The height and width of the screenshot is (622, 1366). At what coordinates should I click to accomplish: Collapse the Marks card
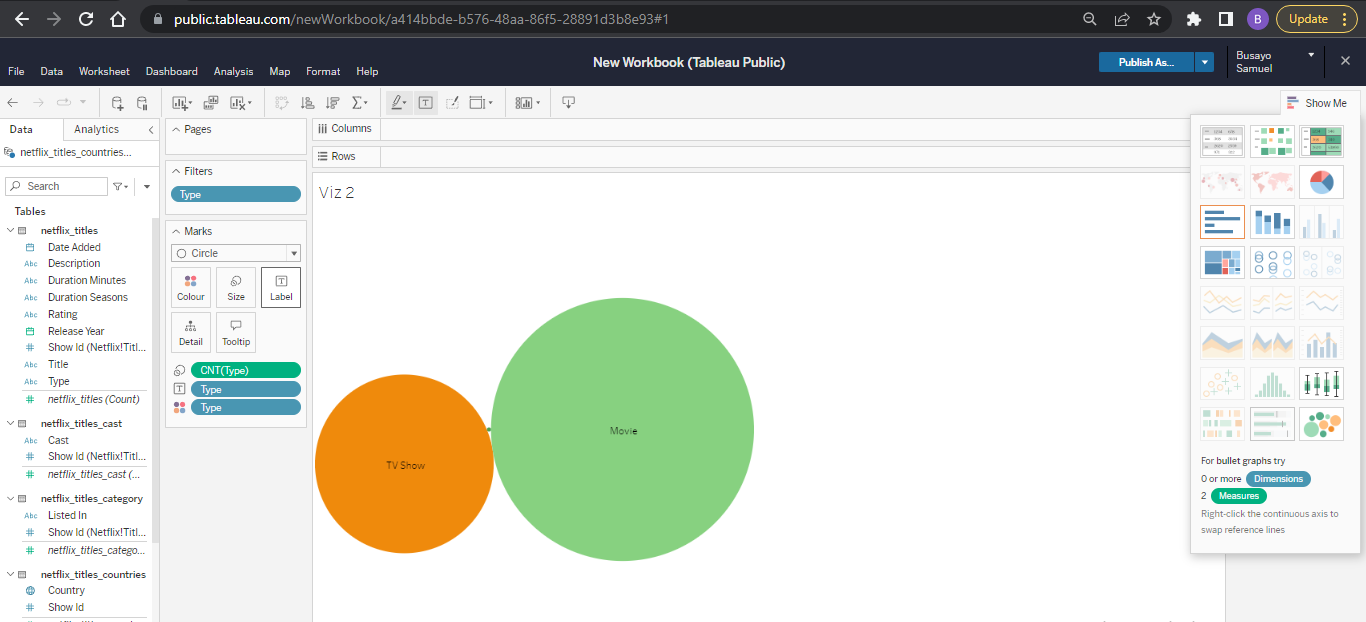click(175, 231)
